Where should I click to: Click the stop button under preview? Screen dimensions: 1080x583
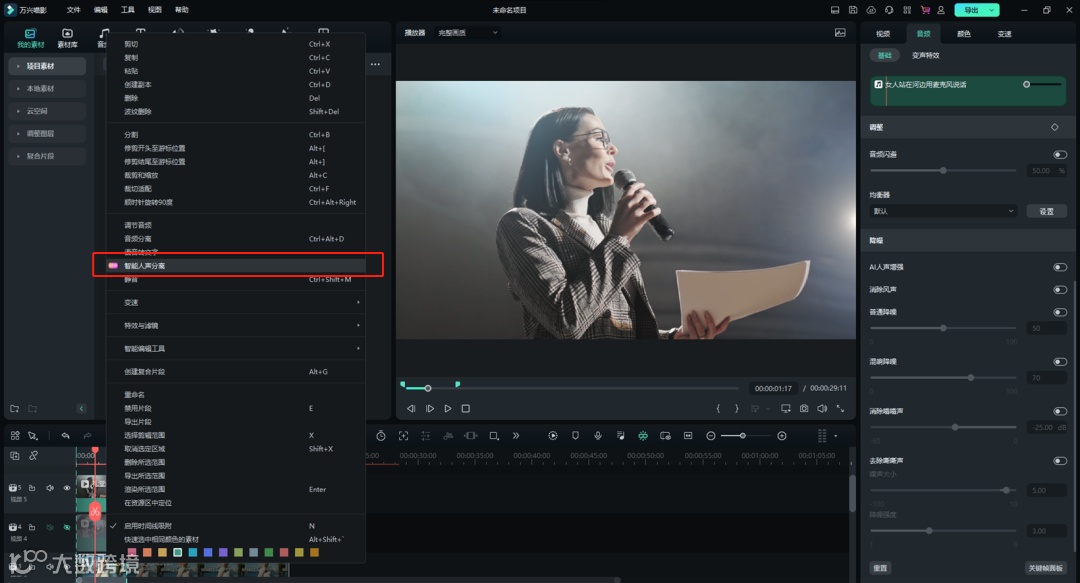tap(466, 409)
